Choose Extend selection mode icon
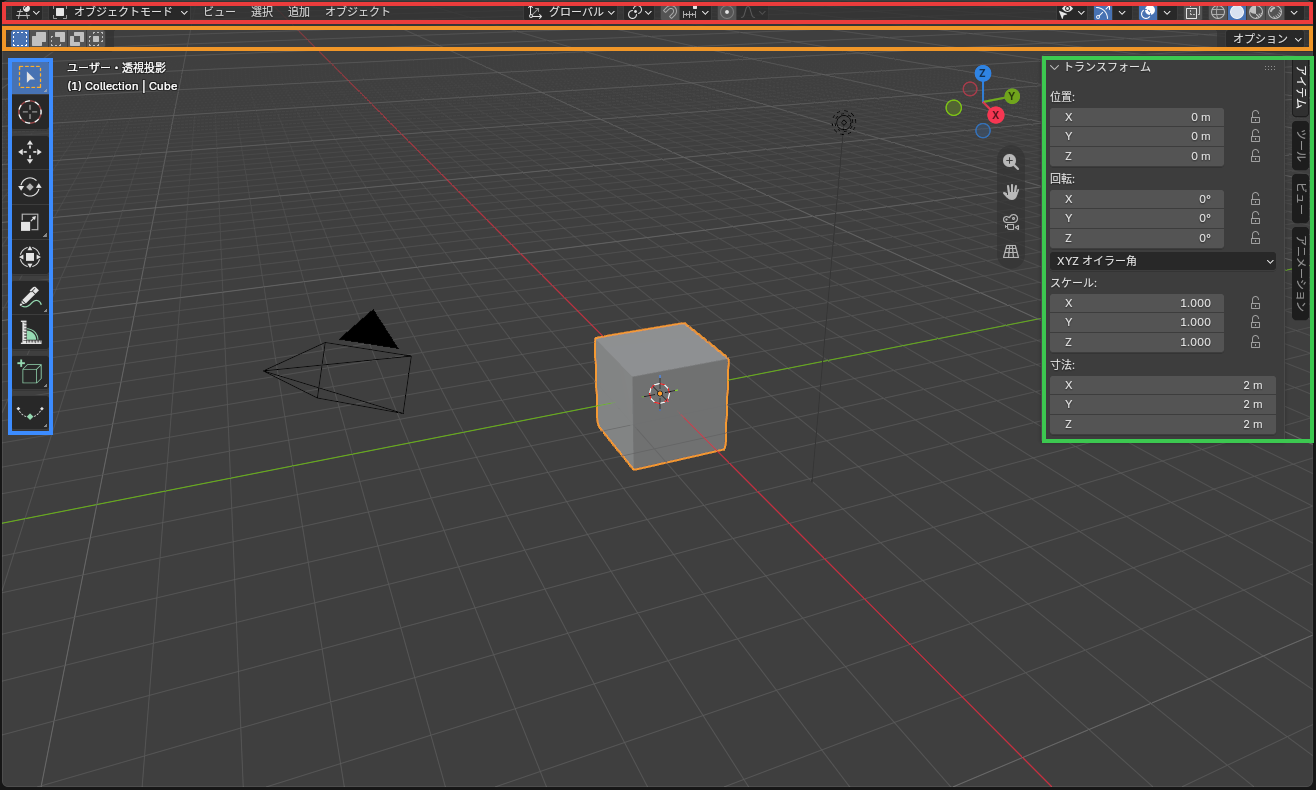 click(x=39, y=39)
